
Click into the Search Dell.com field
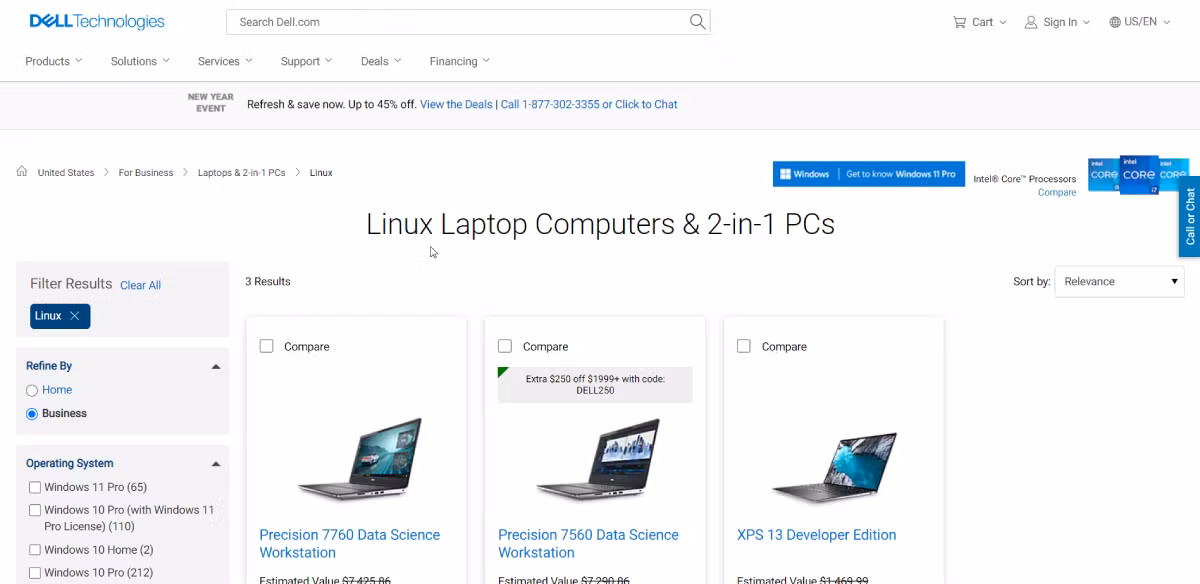[x=457, y=22]
